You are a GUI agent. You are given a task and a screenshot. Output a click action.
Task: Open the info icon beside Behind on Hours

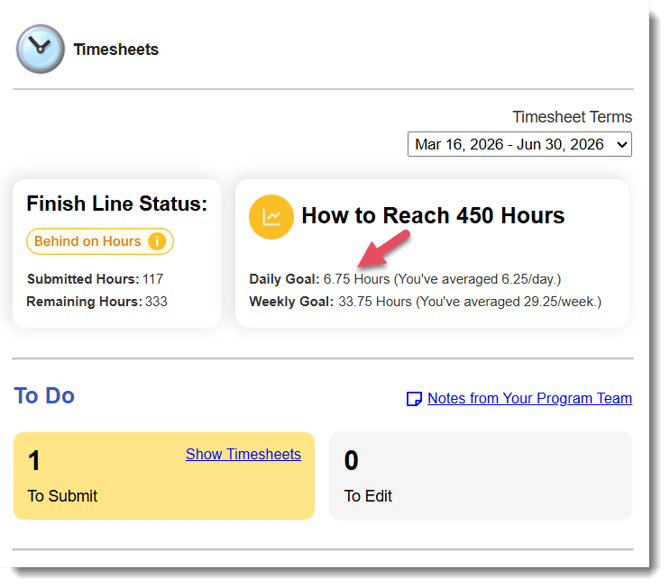tap(157, 241)
